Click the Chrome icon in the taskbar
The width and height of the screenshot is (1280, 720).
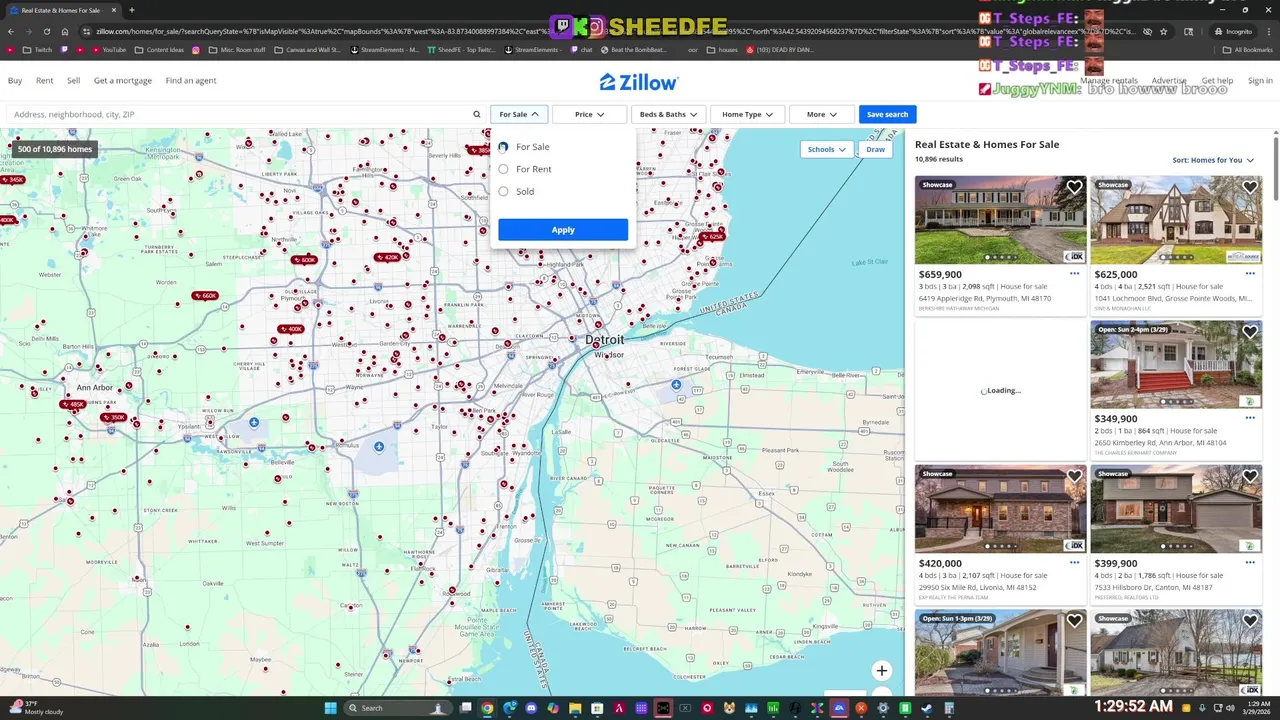[487, 708]
